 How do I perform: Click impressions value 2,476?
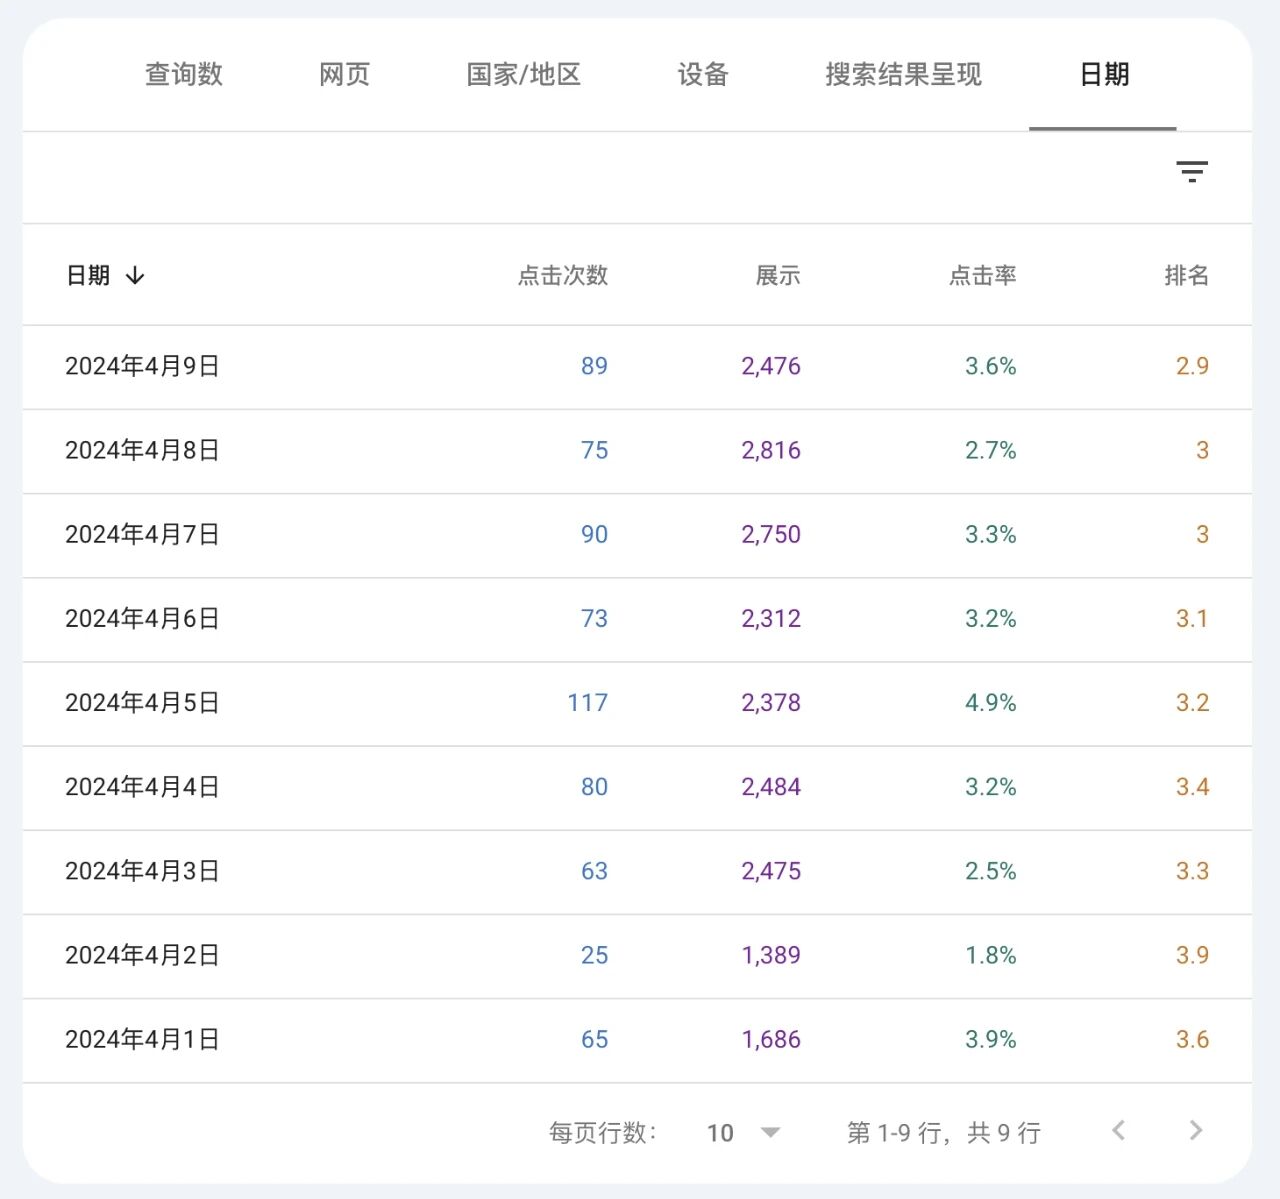point(771,366)
